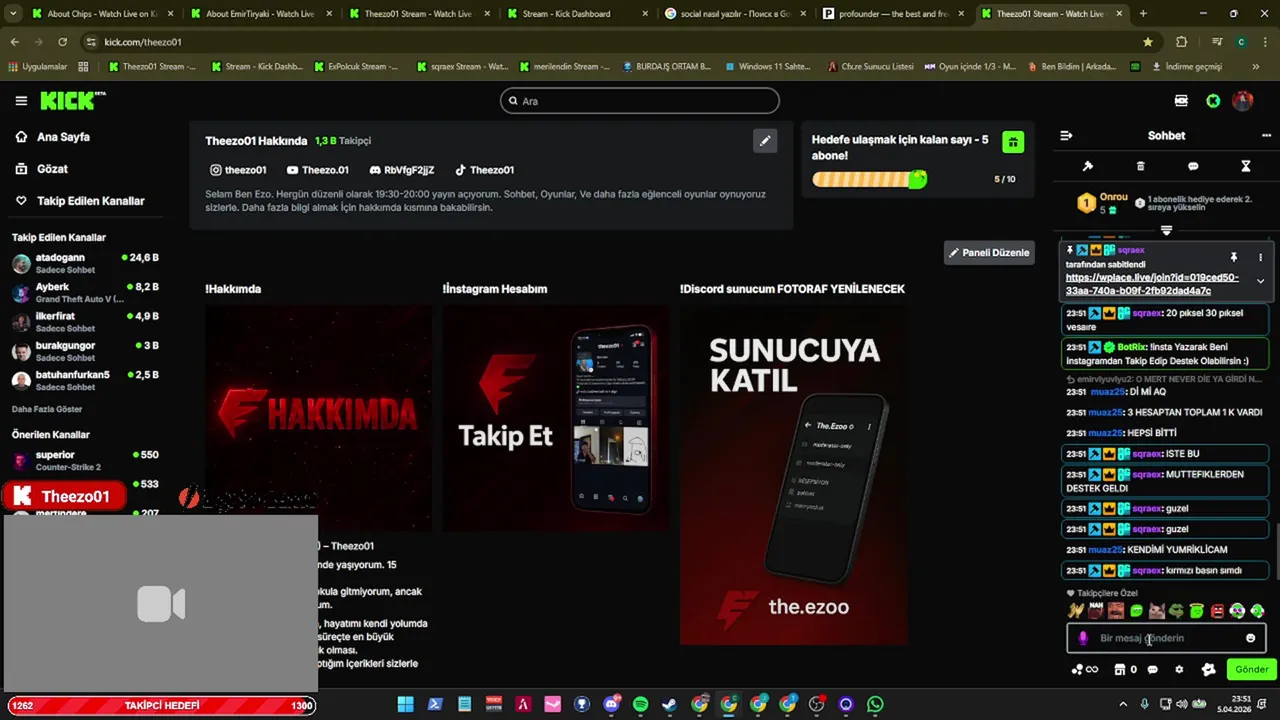The width and height of the screenshot is (1280, 720).
Task: Click the green KICK logo
Action: (72, 101)
